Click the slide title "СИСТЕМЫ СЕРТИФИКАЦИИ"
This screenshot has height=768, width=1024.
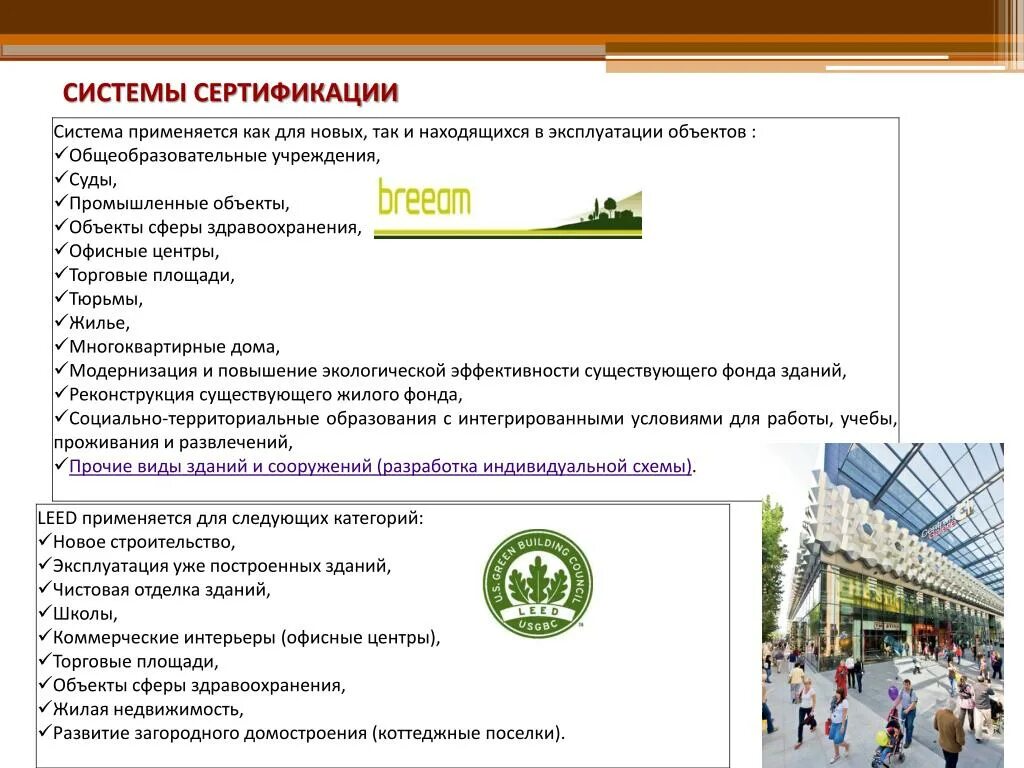(x=231, y=93)
